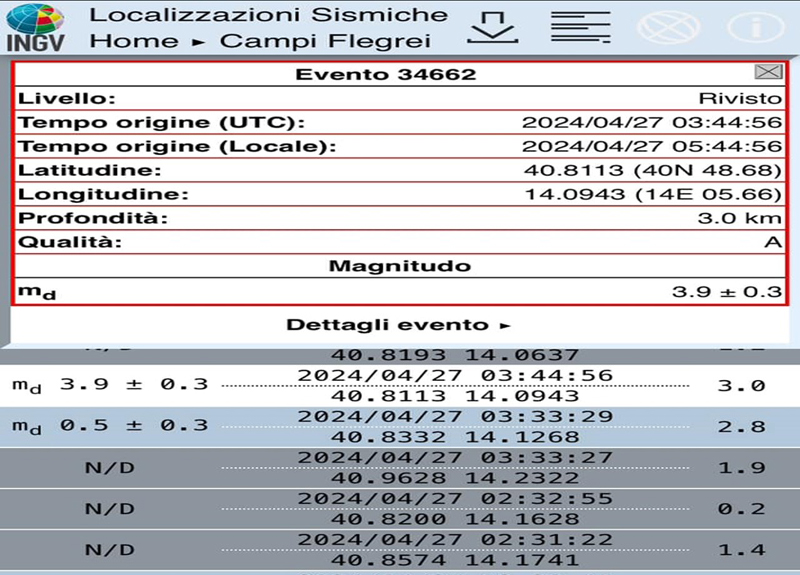
Task: Close the Evento 34662 popup
Action: tap(768, 72)
